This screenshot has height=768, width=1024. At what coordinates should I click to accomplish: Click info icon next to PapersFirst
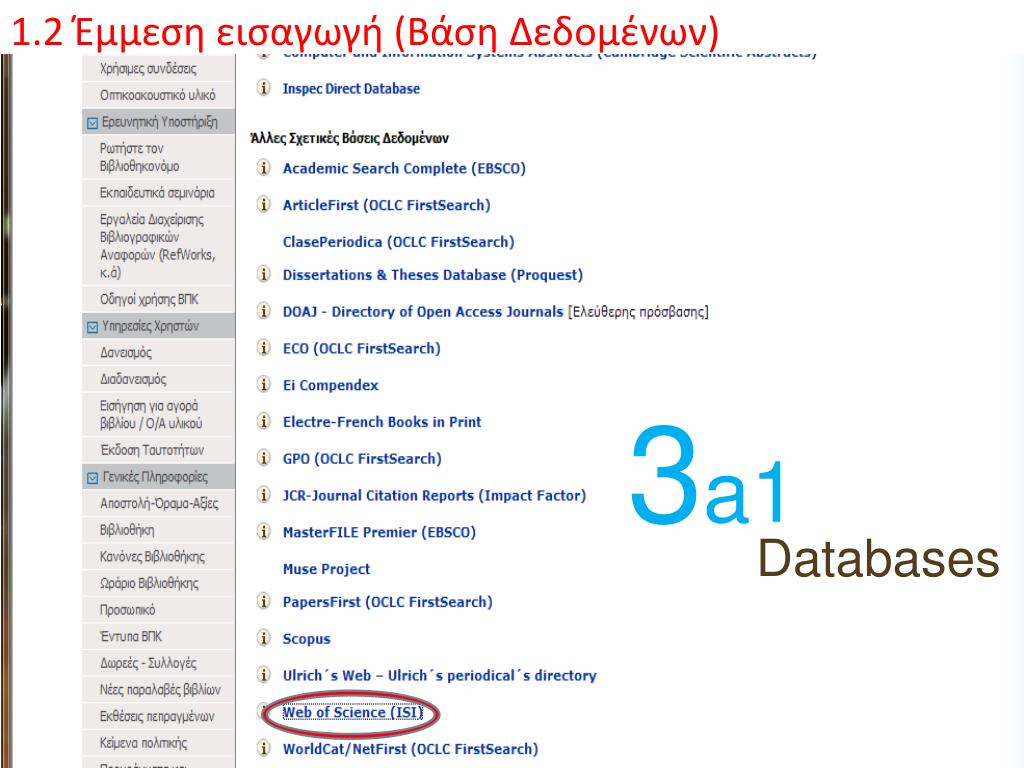(263, 601)
